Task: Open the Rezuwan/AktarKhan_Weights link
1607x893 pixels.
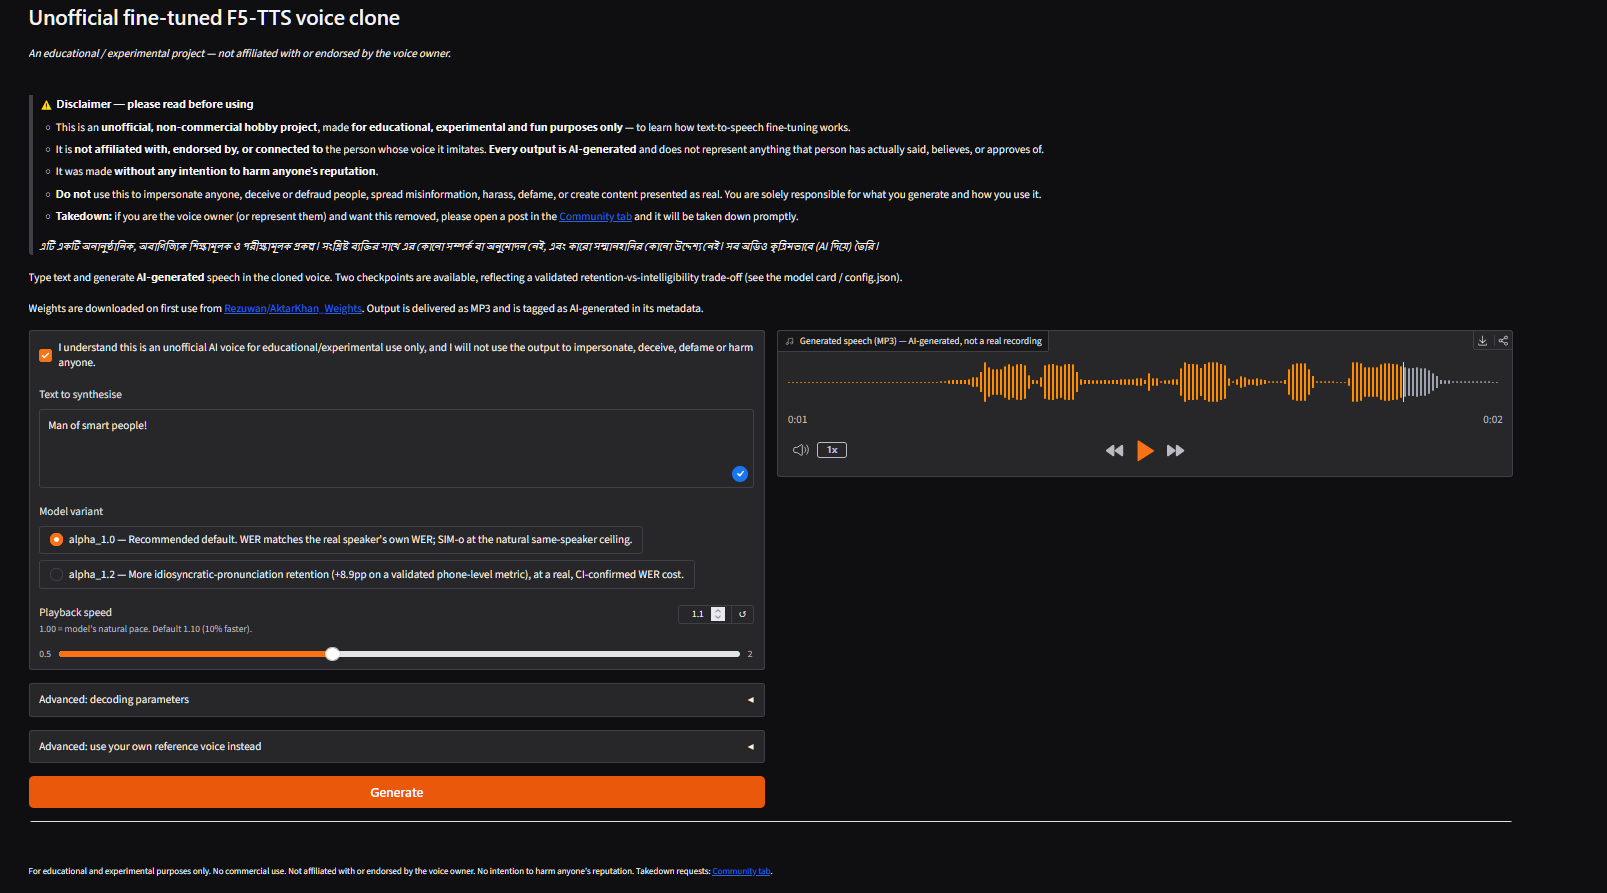Action: coord(293,309)
